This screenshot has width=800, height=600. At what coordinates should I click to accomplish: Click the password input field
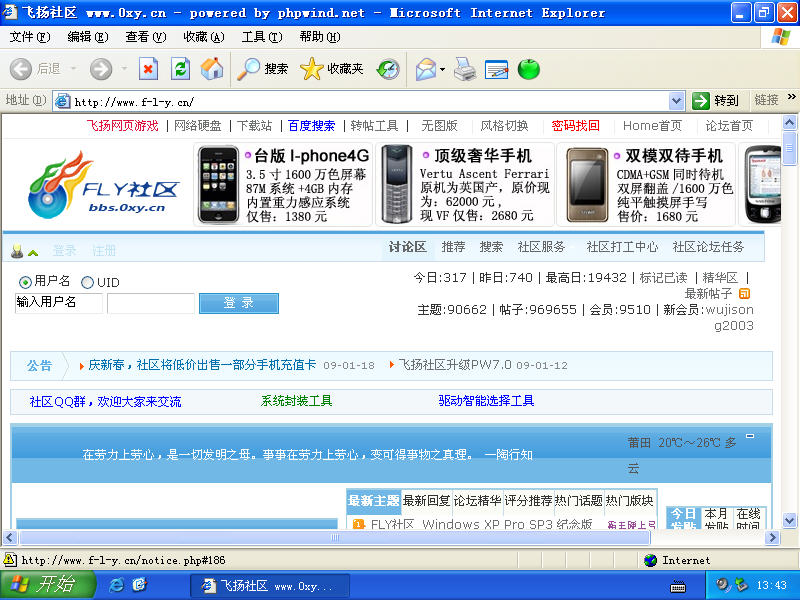(151, 303)
